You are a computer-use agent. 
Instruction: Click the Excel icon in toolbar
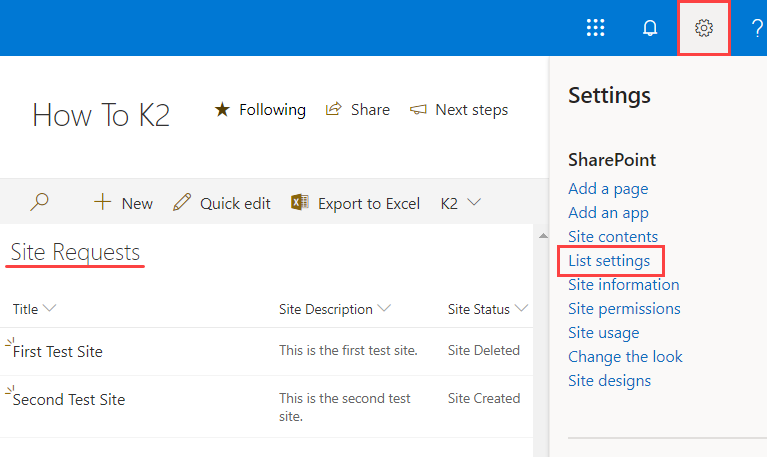[x=300, y=202]
